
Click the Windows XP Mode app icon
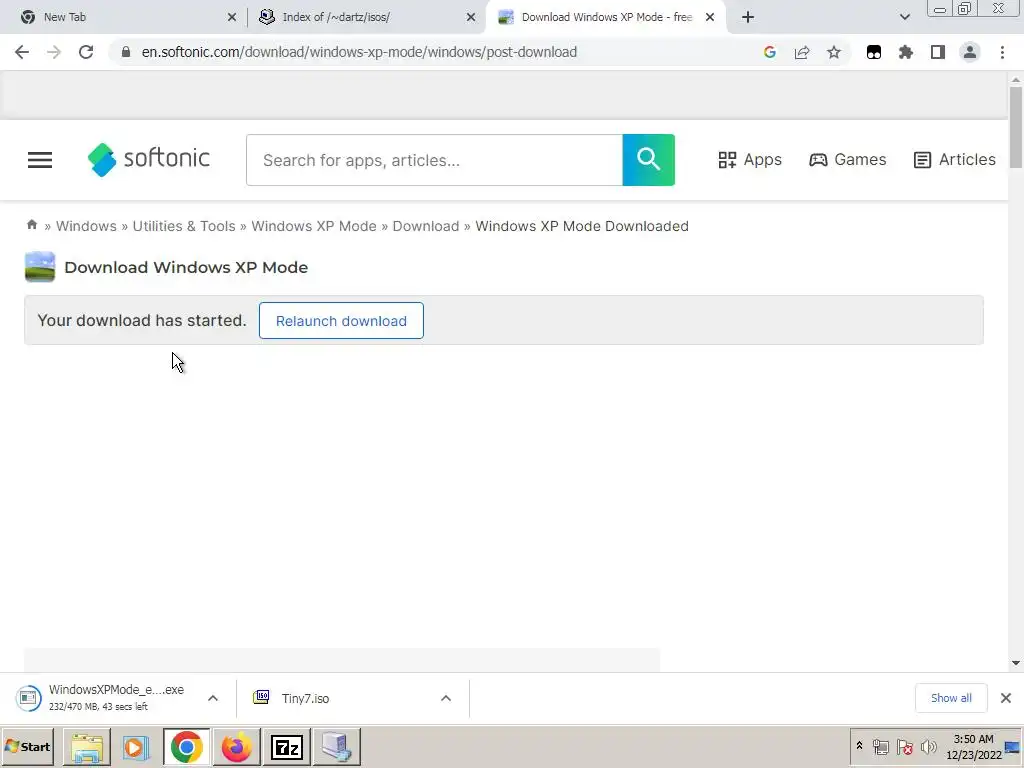point(40,266)
